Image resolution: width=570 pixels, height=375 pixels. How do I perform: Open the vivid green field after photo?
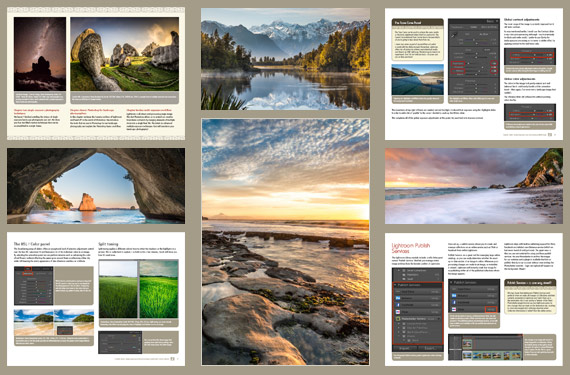point(158,289)
